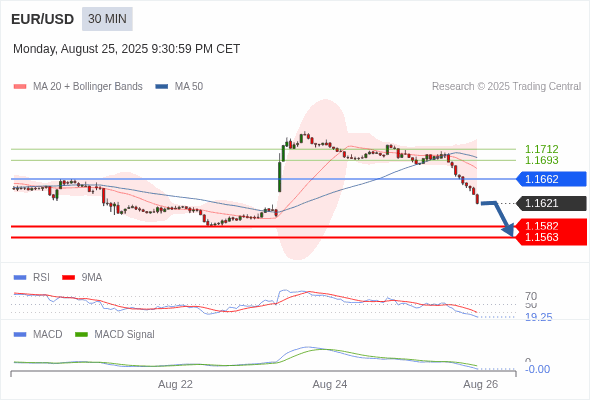Click the Aug 24 date axis label
The height and width of the screenshot is (400, 590).
point(330,385)
